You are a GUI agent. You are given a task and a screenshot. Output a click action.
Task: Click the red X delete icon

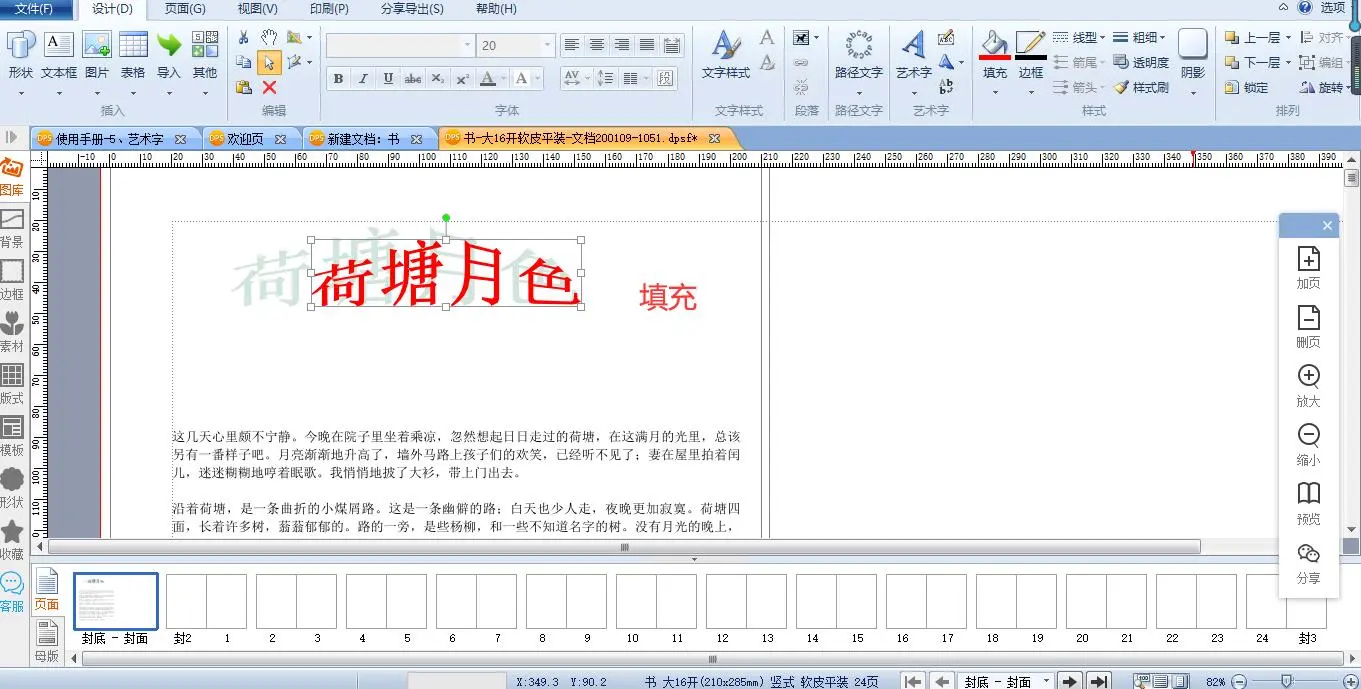269,88
